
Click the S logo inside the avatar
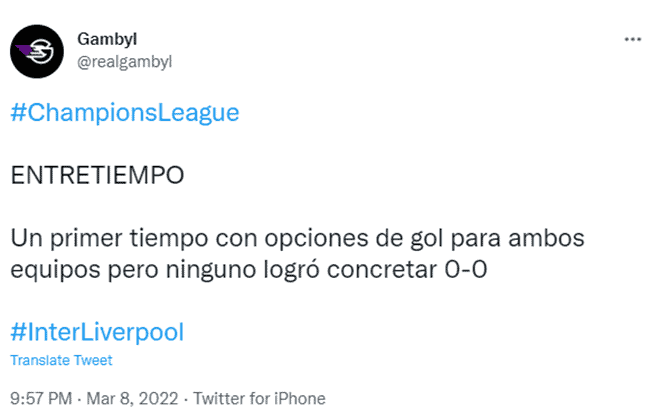point(41,51)
